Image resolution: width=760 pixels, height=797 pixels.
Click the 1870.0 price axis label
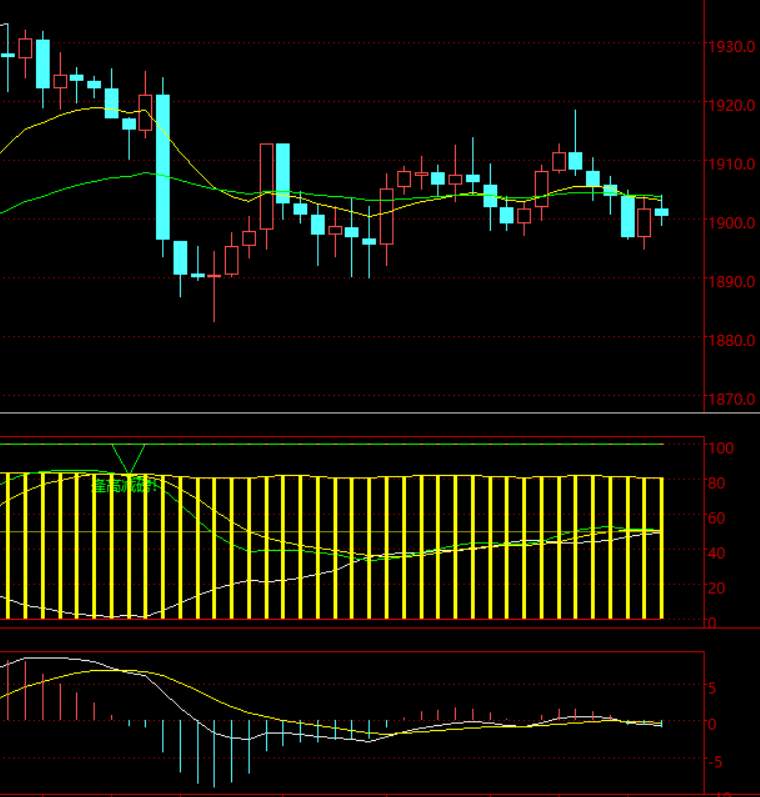732,399
